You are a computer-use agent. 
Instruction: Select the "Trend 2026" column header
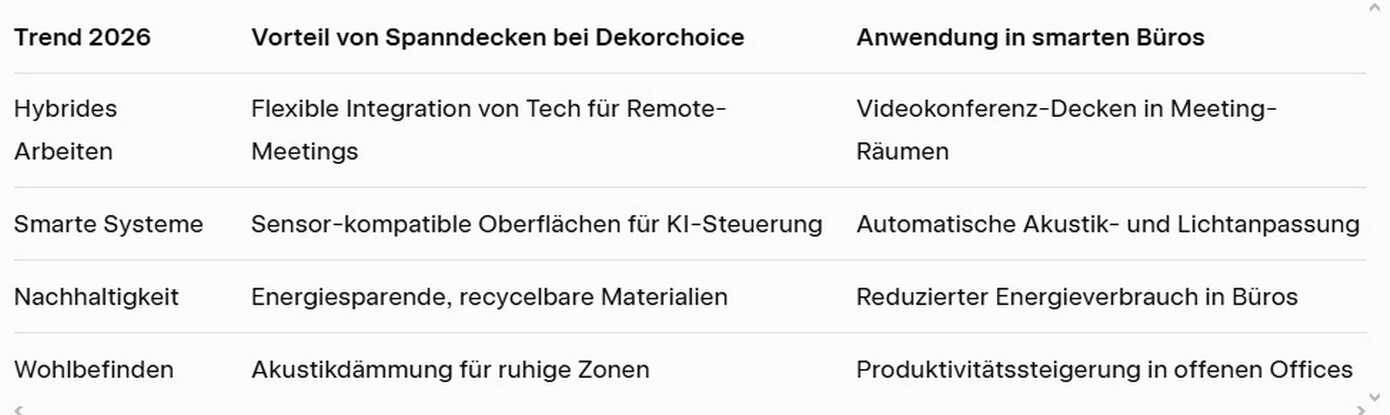82,38
